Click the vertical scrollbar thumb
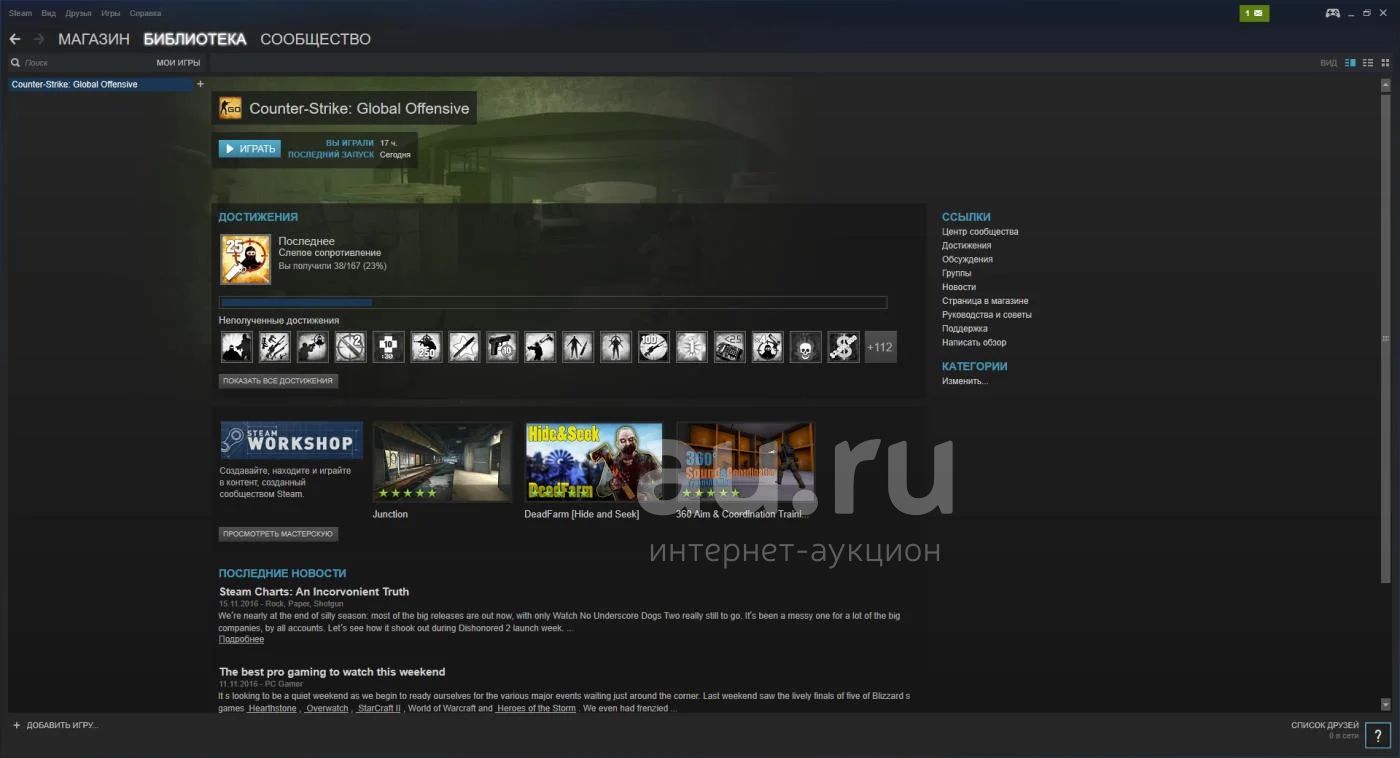The height and width of the screenshot is (758, 1400). pyautogui.click(x=1385, y=338)
